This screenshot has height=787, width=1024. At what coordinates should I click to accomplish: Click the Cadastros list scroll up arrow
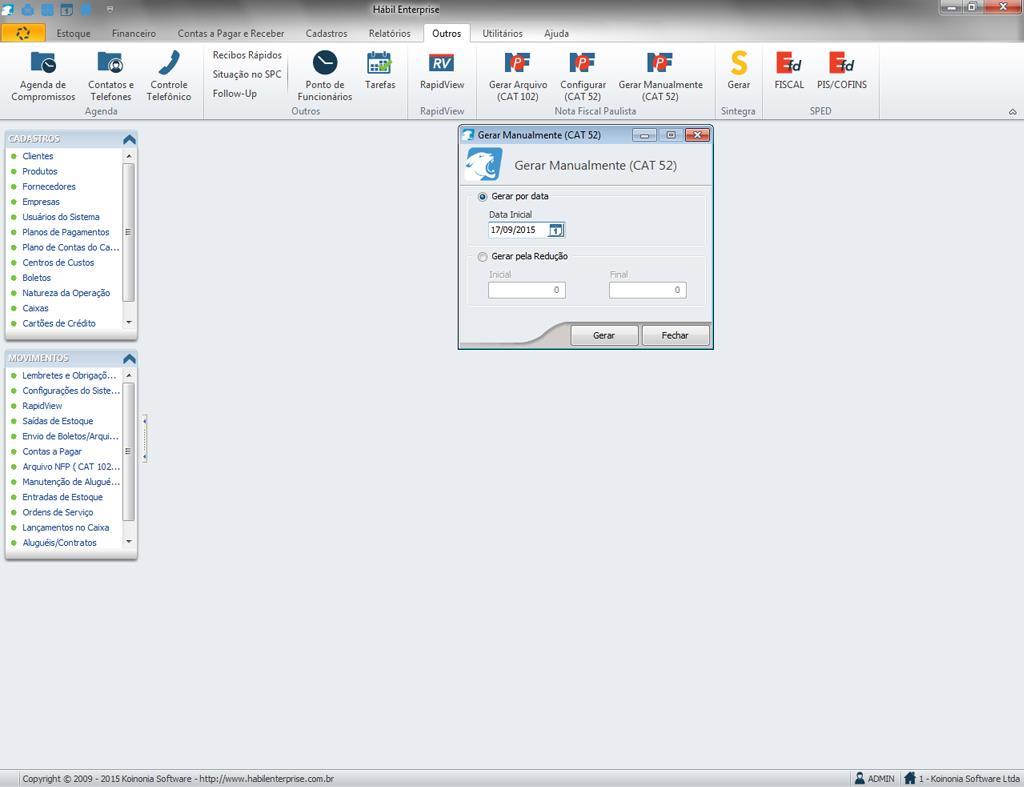[129, 156]
